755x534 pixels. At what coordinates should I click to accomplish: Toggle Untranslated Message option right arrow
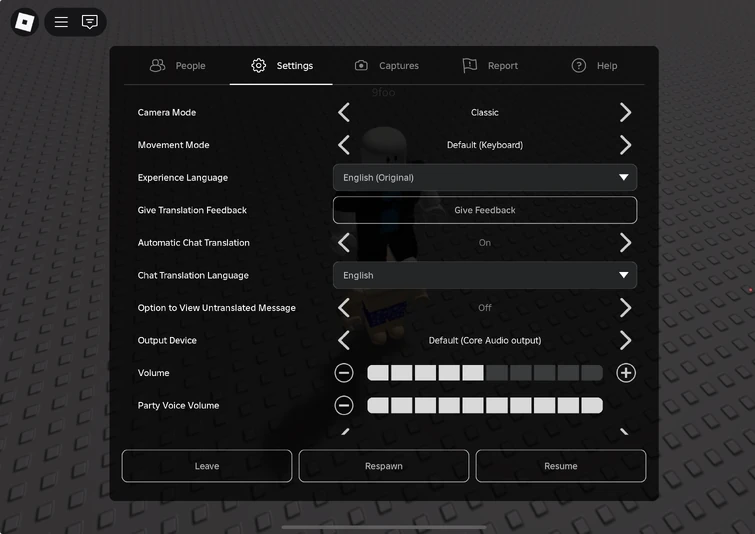[x=625, y=308]
